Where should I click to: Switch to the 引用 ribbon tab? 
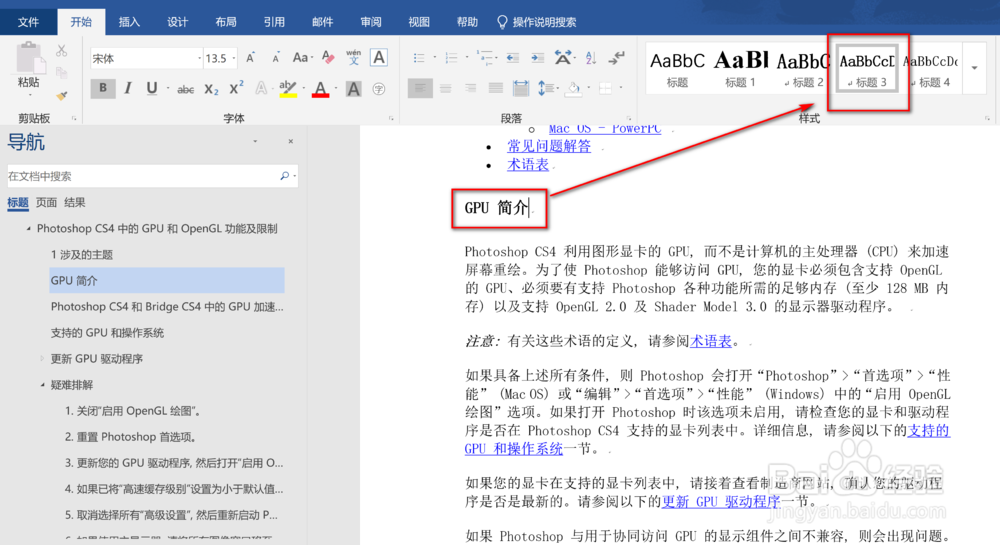(274, 22)
